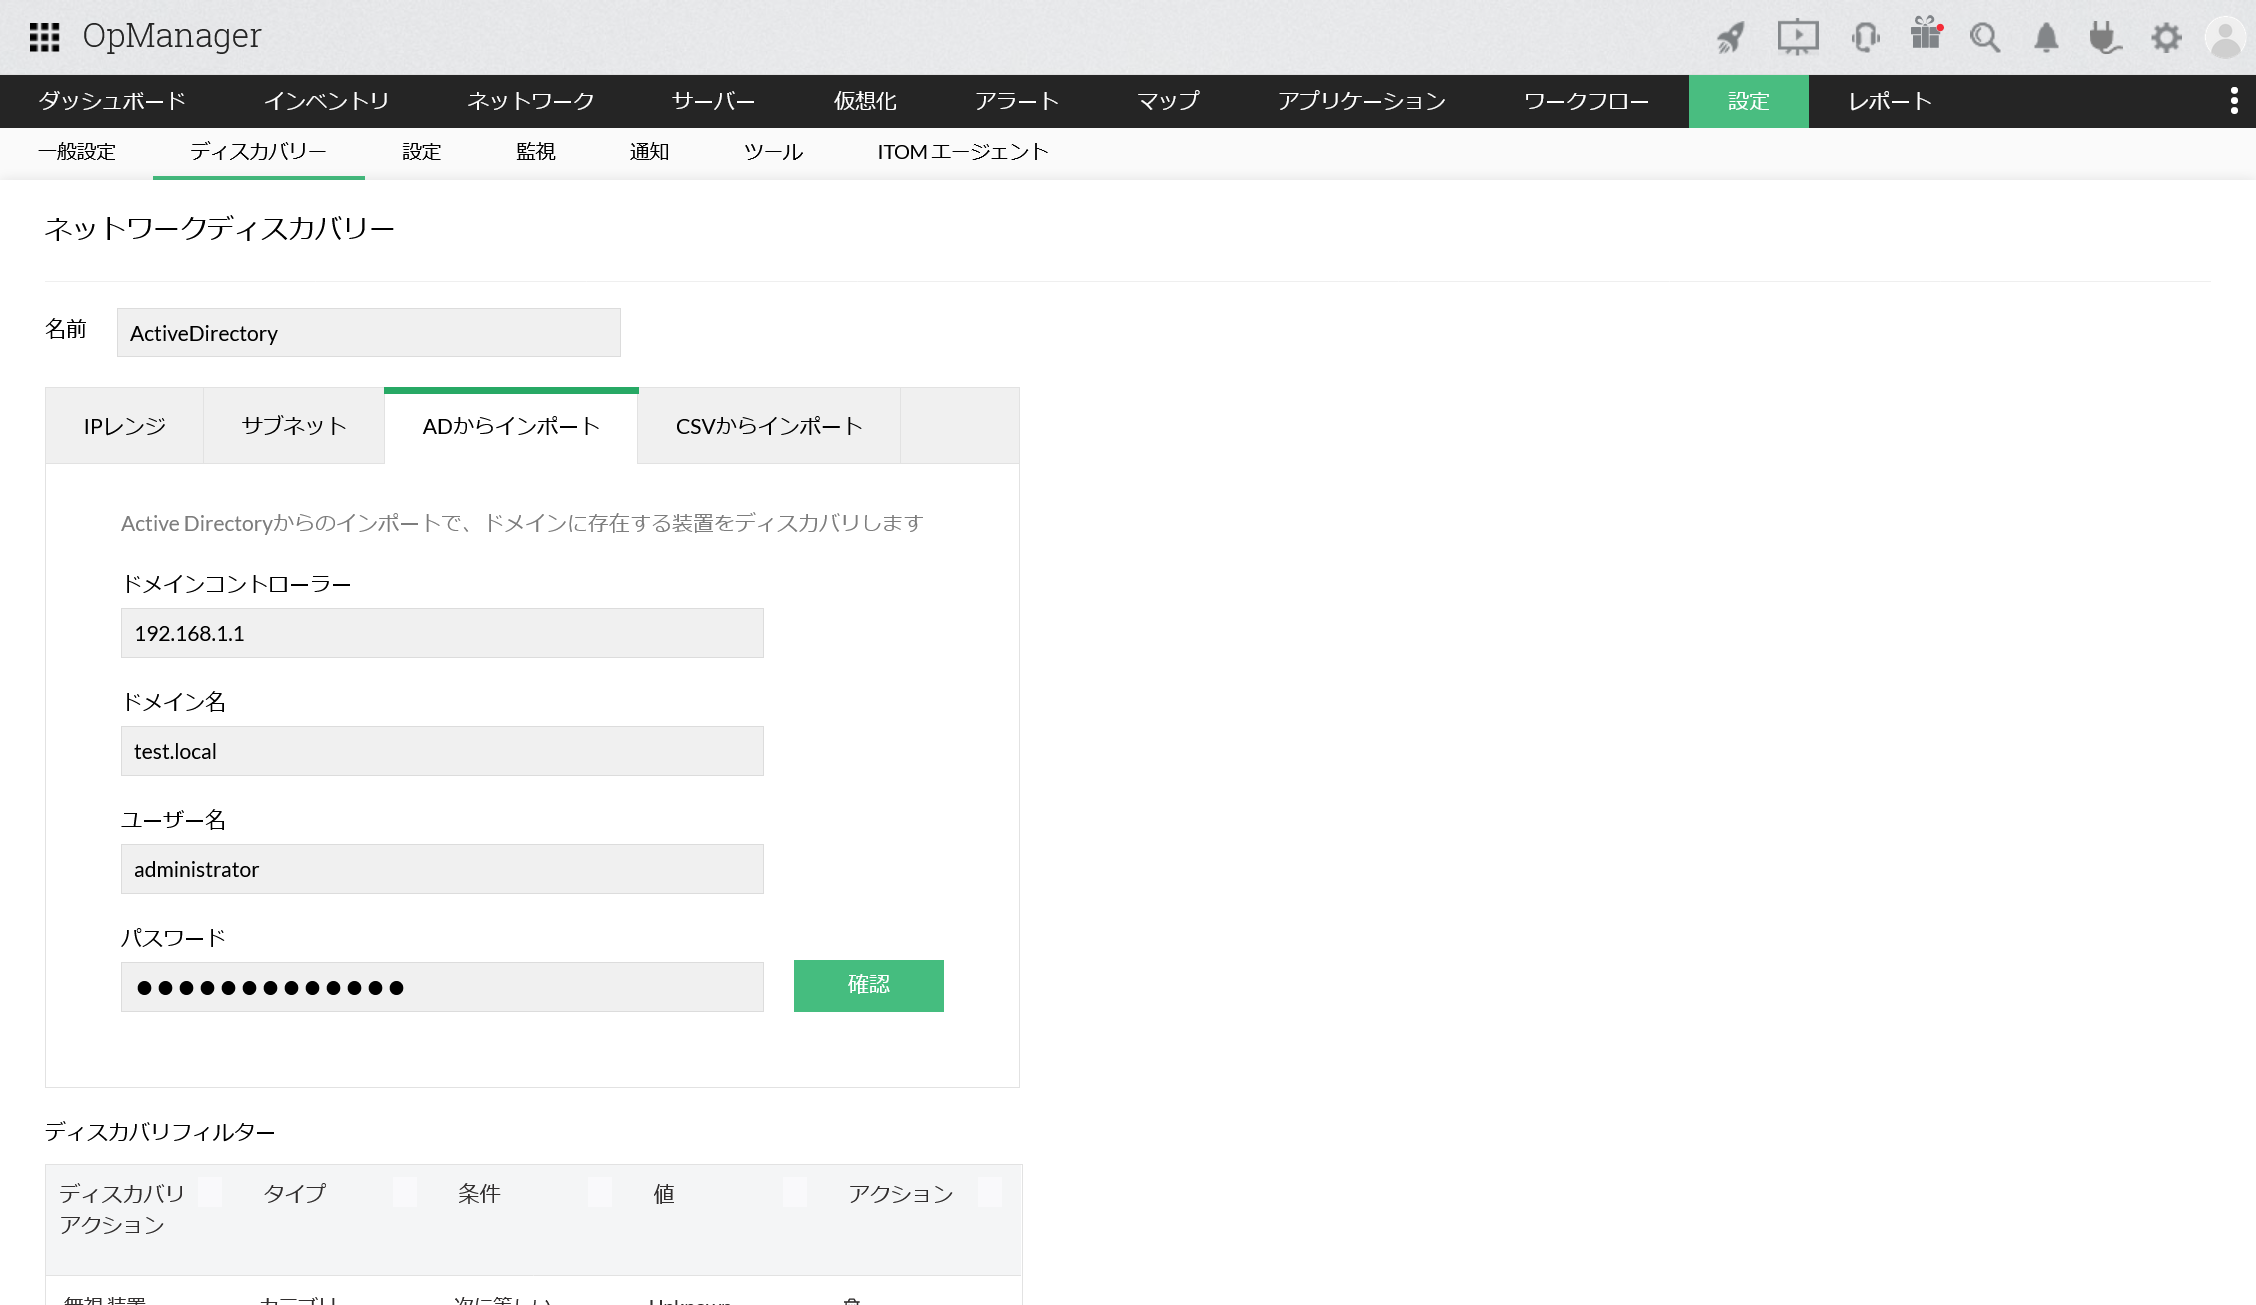Go to the インベントリ menu
This screenshot has width=2256, height=1305.
326,101
